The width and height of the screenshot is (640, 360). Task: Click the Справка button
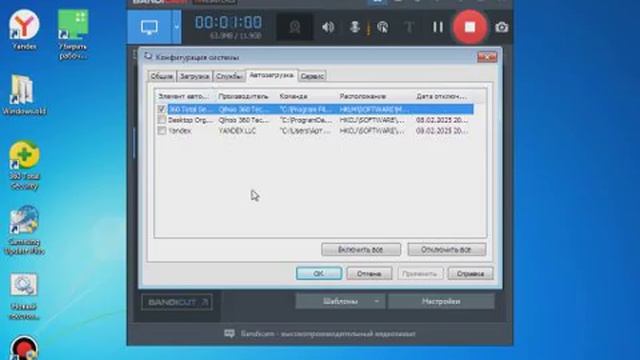(x=470, y=273)
